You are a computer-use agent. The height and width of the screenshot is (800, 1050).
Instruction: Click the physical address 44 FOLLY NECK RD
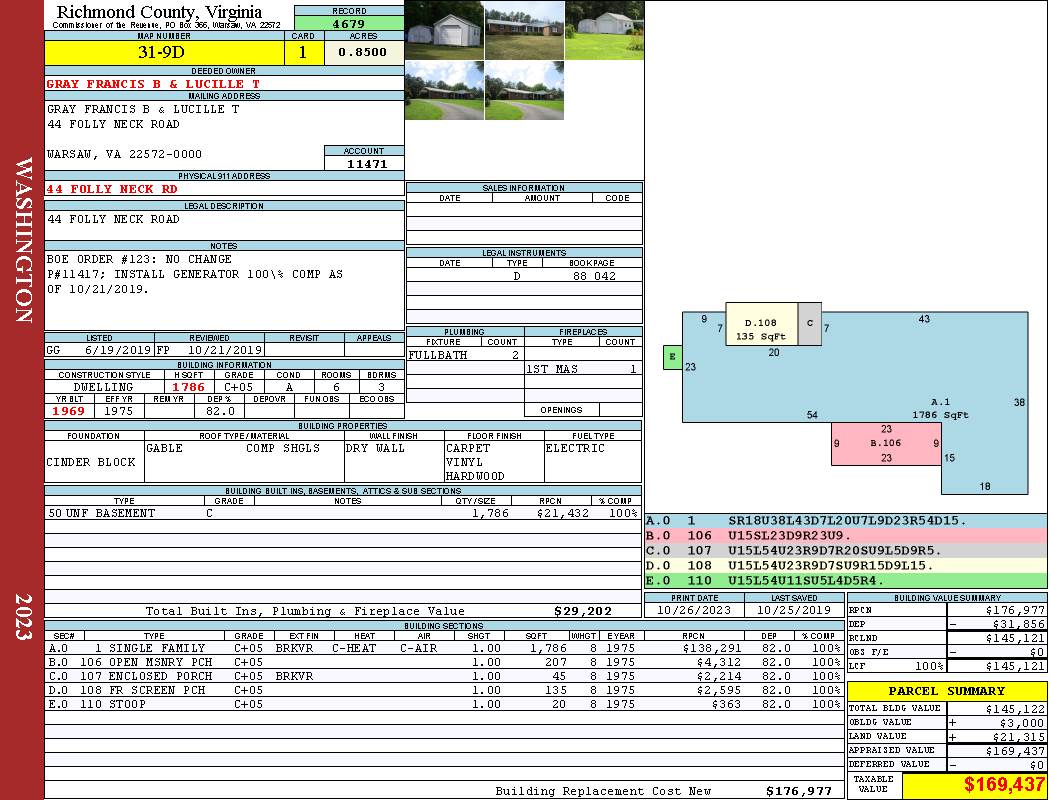point(112,188)
